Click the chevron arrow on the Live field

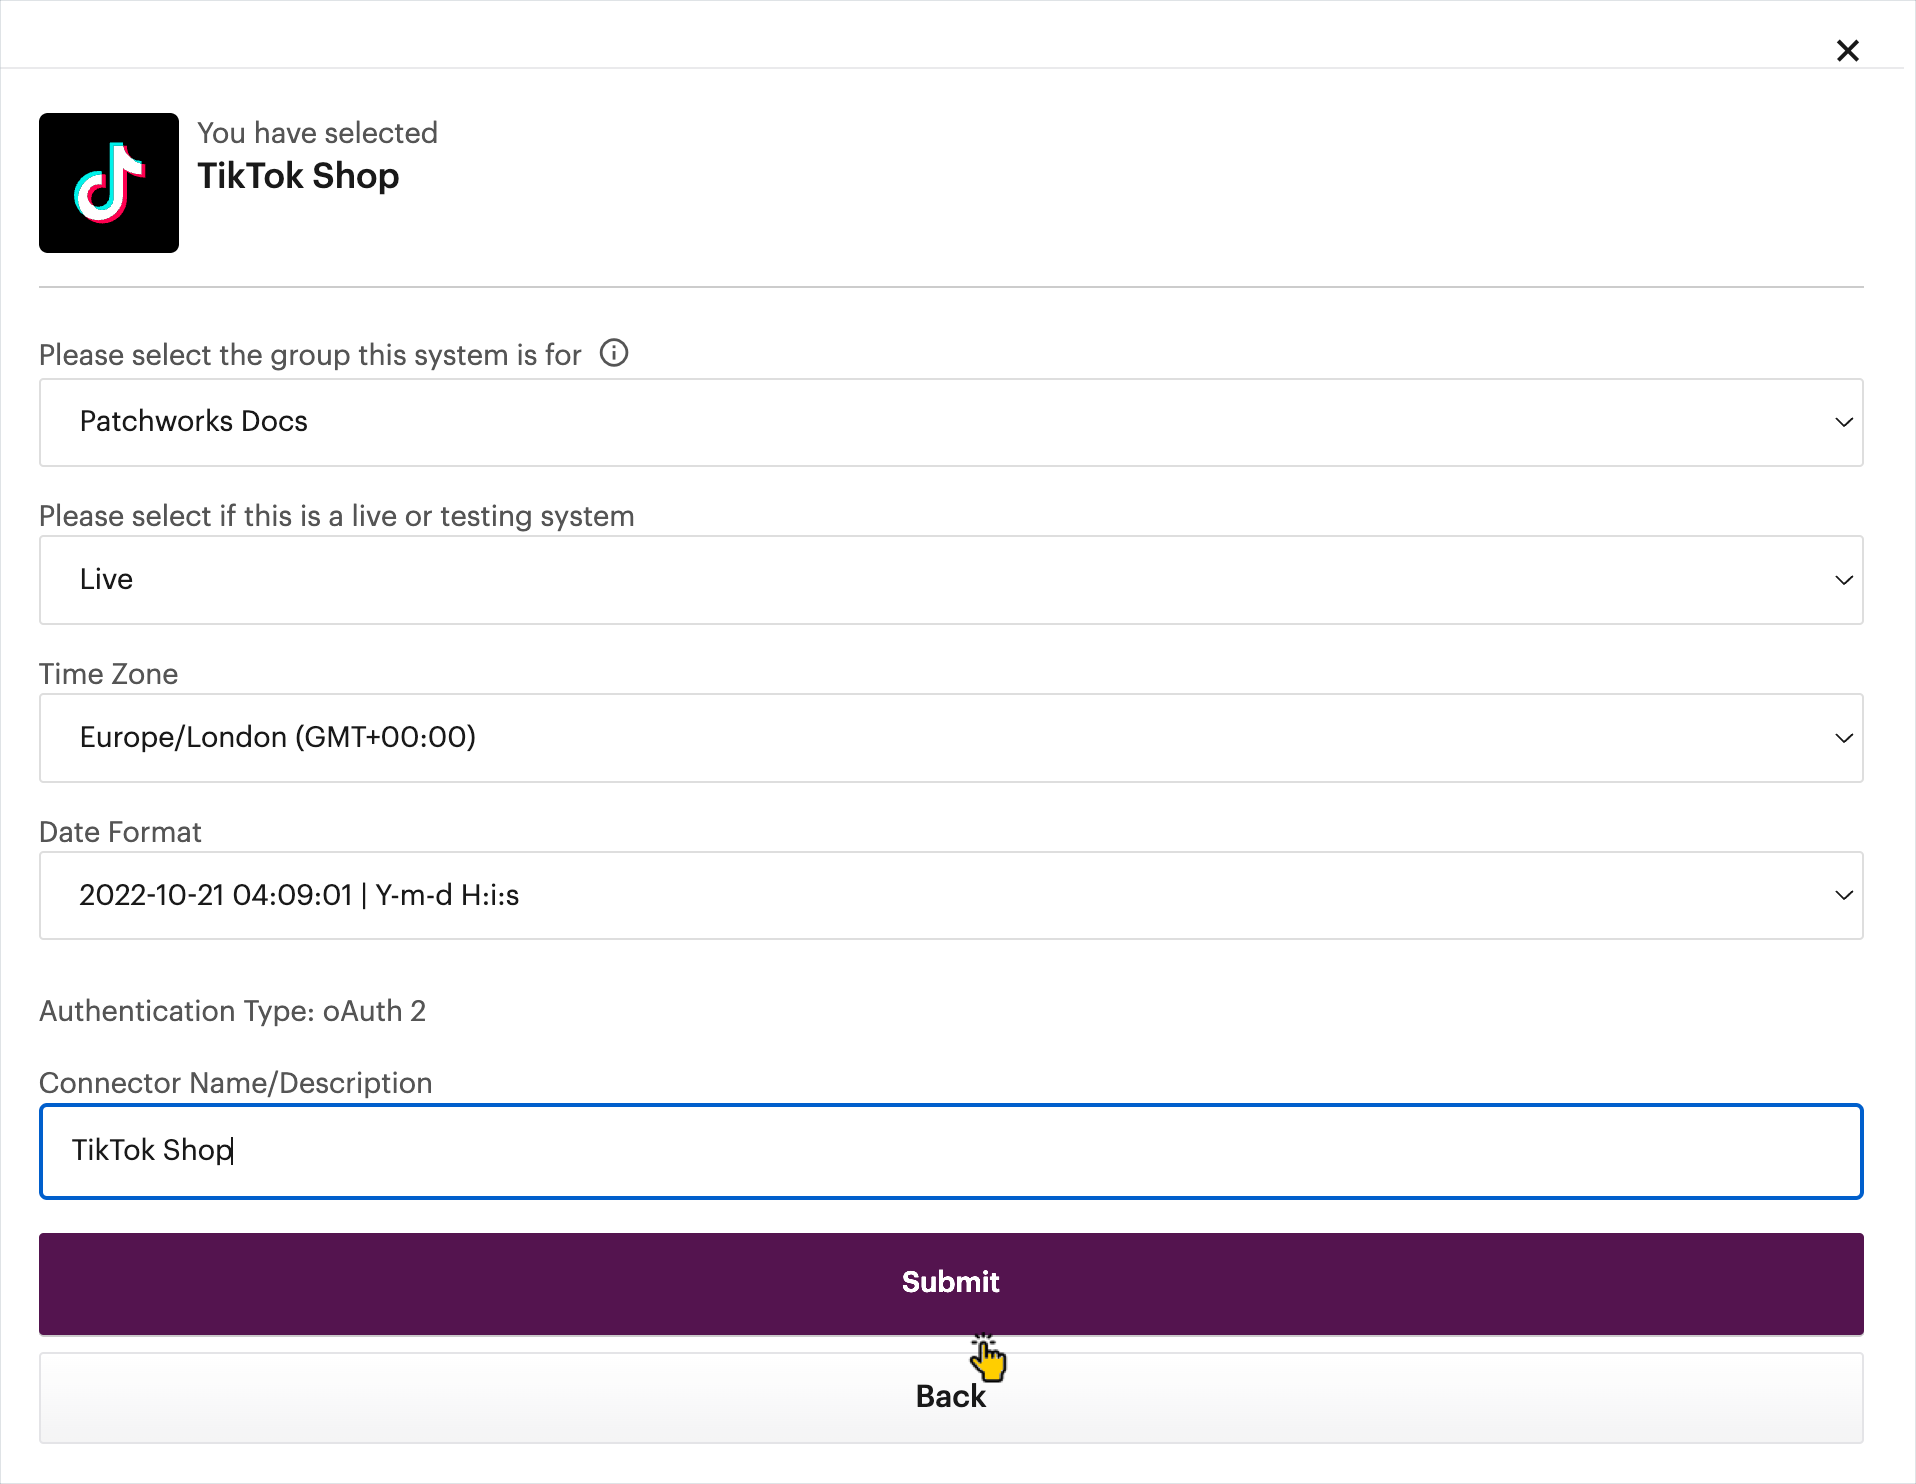coord(1844,580)
